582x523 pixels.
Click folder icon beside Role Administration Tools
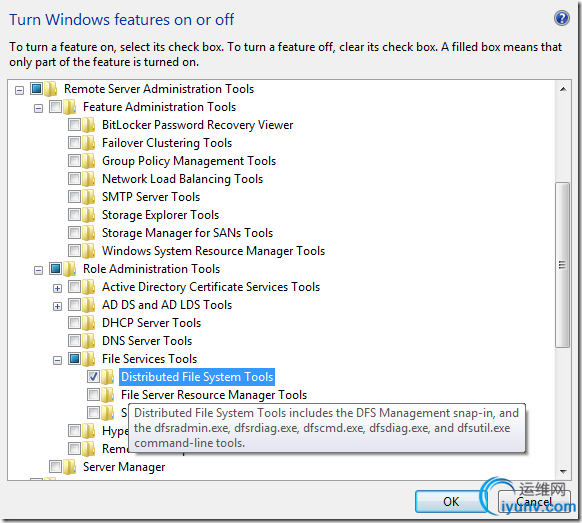[69, 269]
